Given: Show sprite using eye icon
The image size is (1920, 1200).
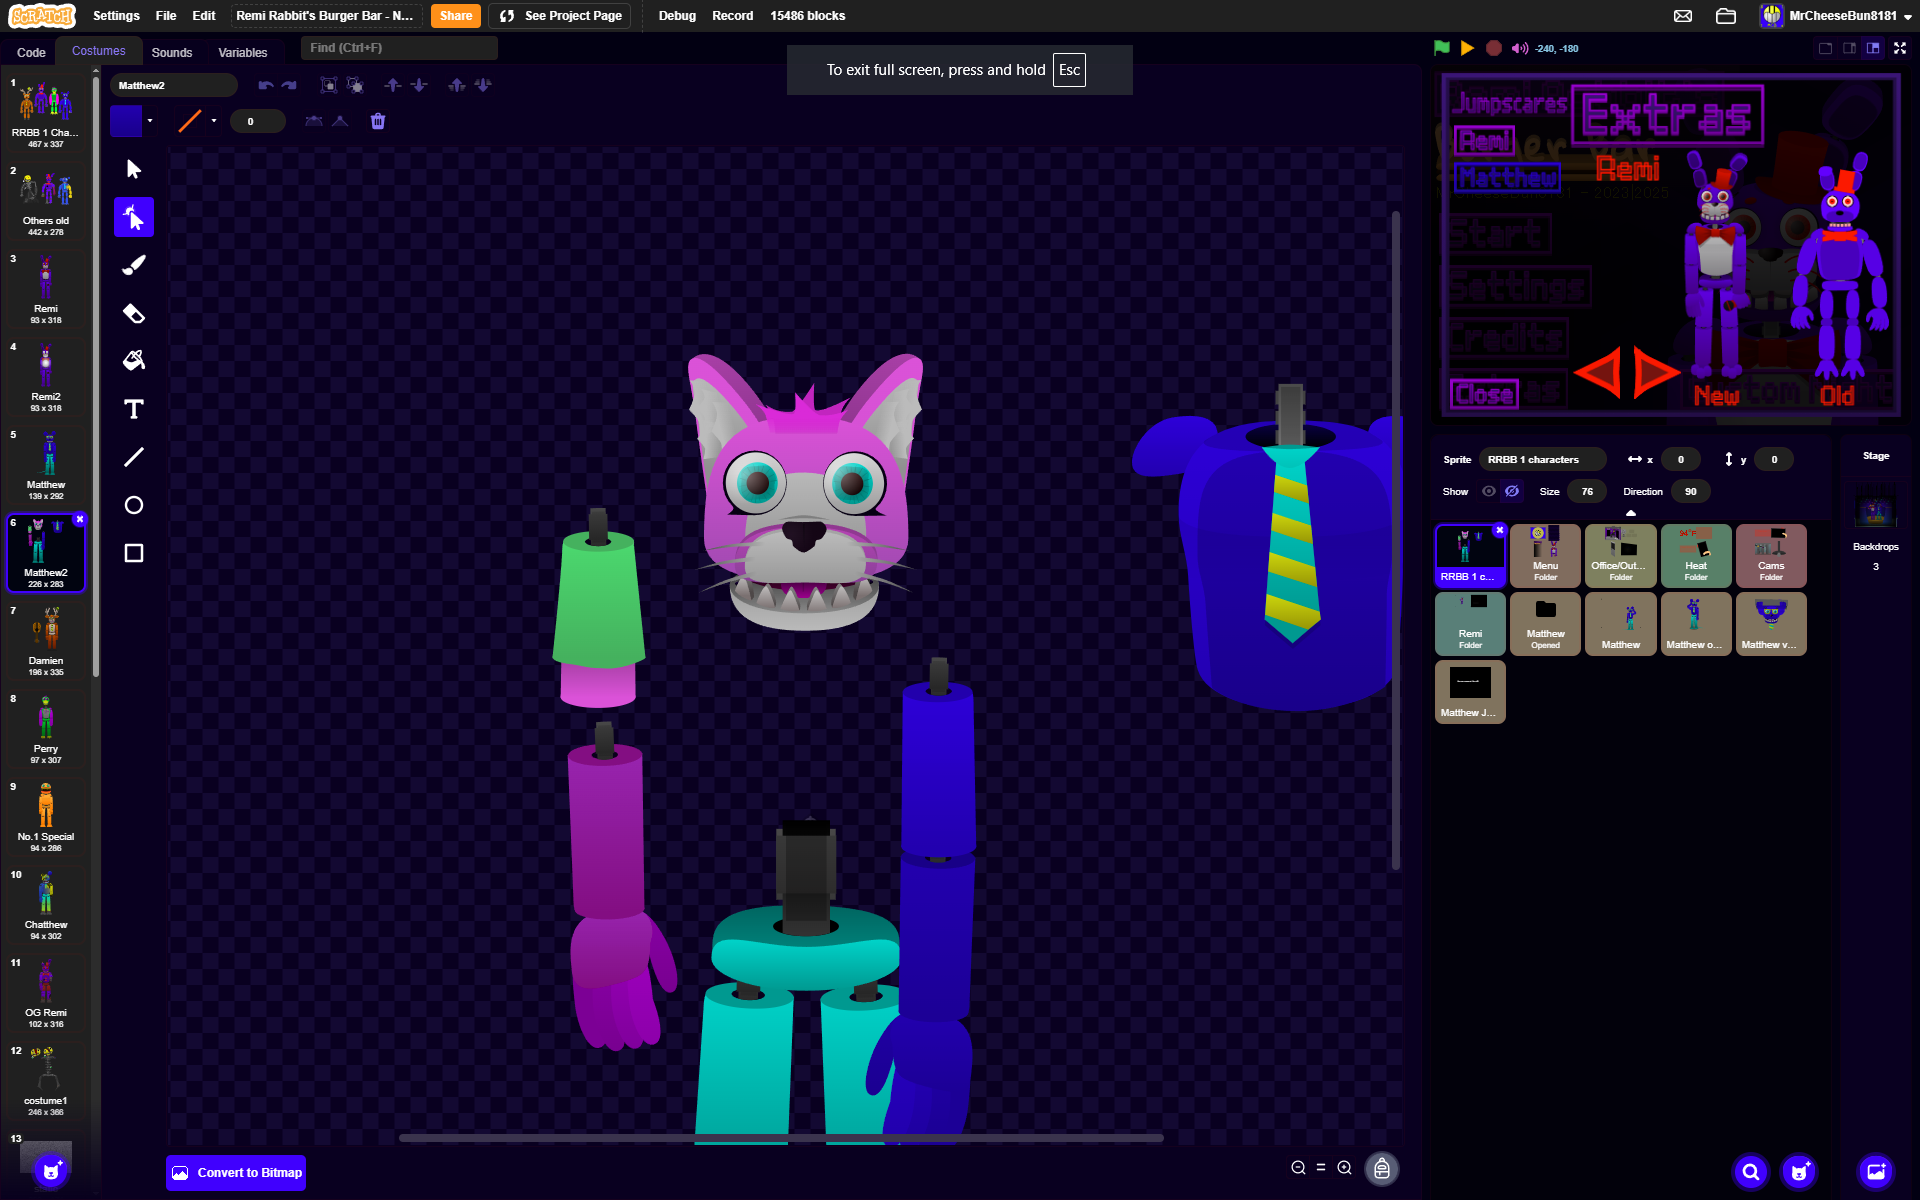Looking at the screenshot, I should pyautogui.click(x=1488, y=491).
